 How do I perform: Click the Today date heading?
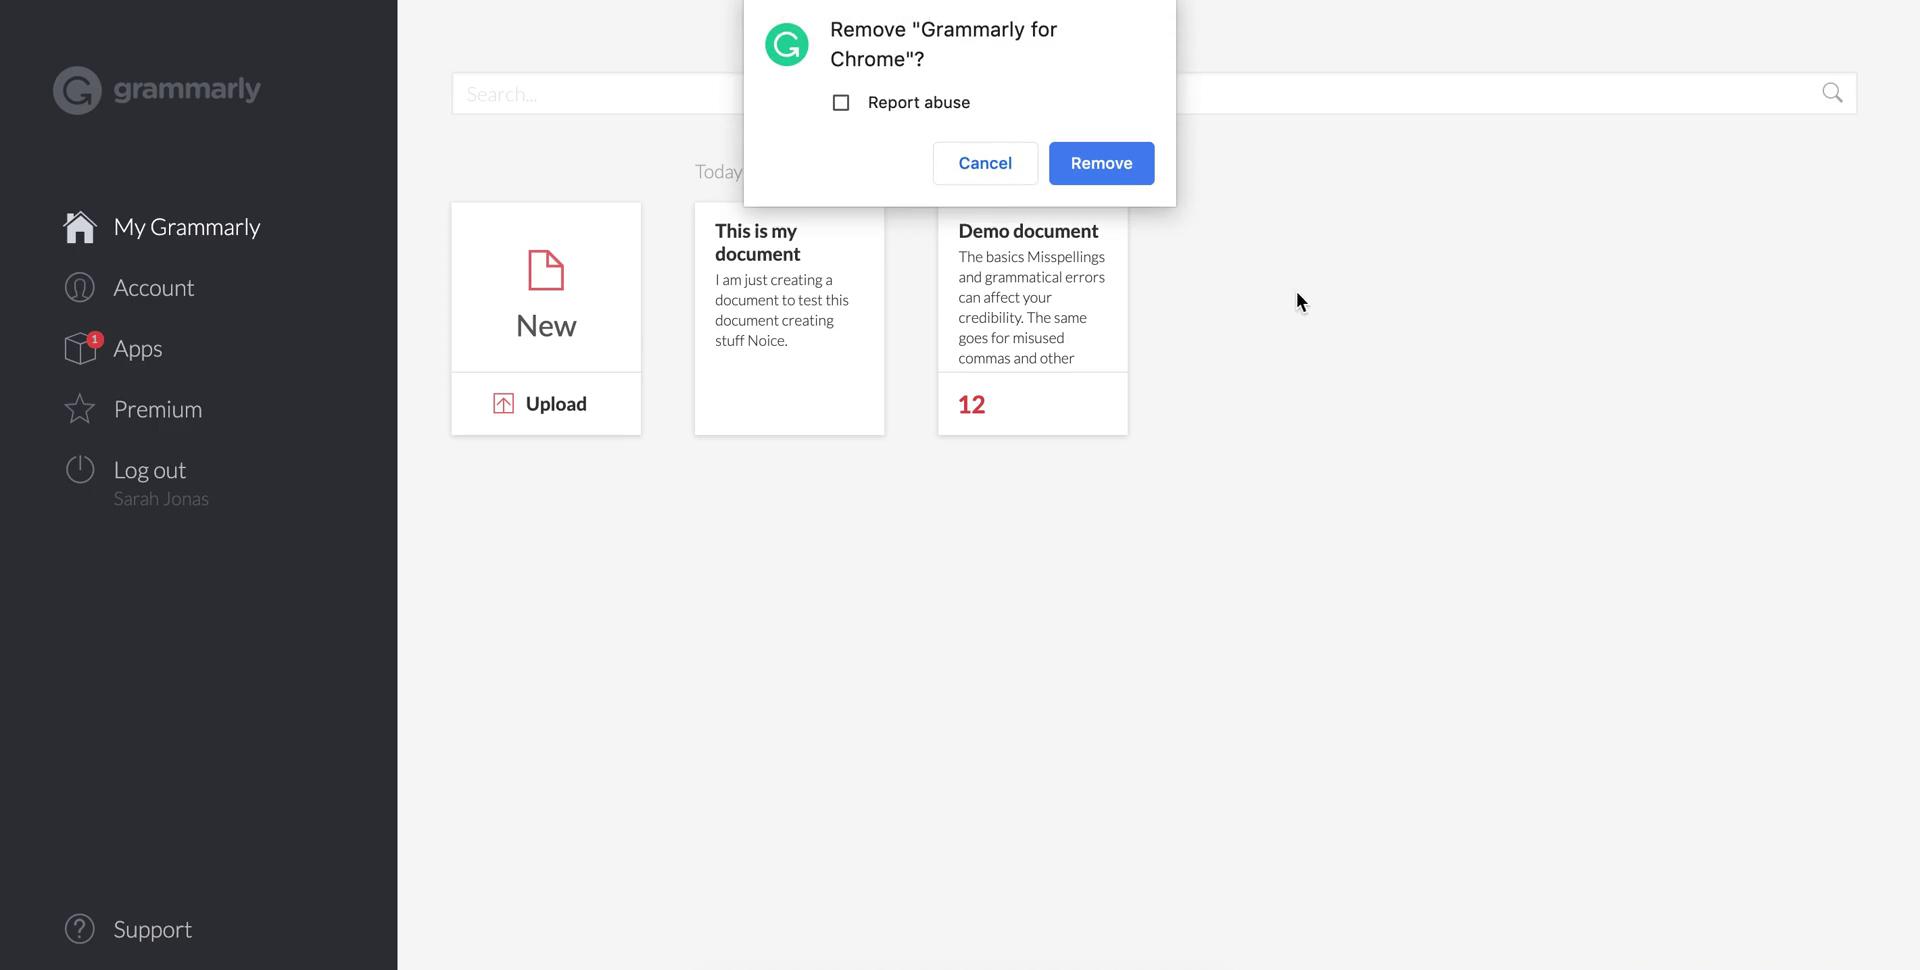[x=718, y=172]
